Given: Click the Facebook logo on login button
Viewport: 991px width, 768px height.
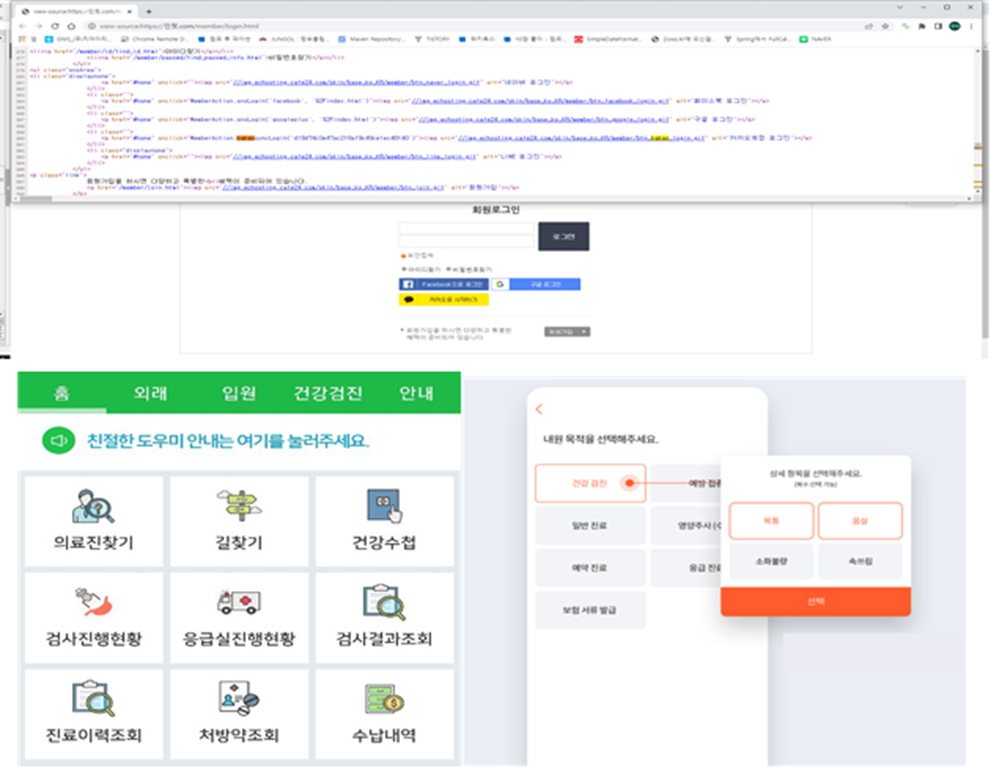Looking at the screenshot, I should [408, 284].
